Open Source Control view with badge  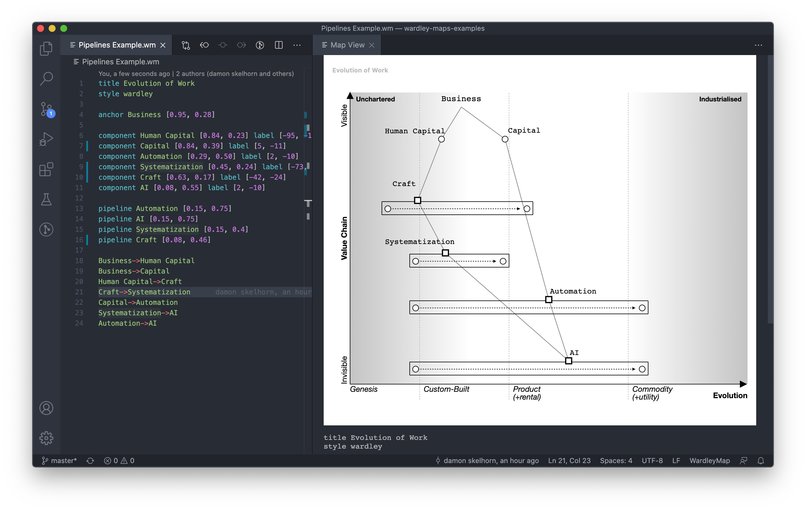[x=47, y=110]
